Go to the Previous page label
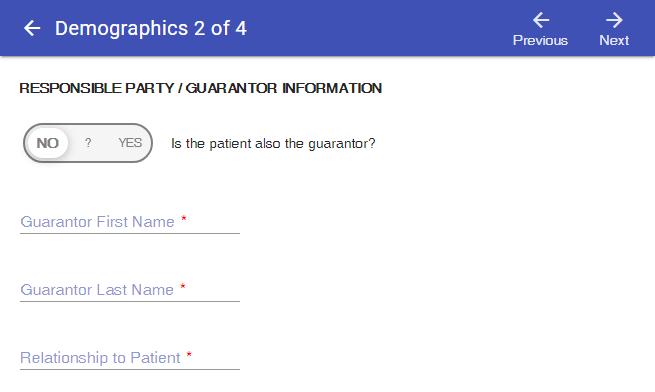This screenshot has width=655, height=392. [540, 41]
